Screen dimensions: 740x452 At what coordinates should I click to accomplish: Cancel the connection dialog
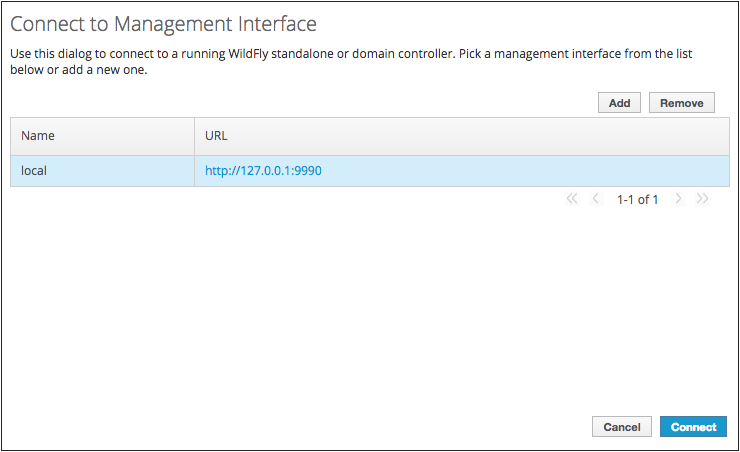tap(621, 427)
